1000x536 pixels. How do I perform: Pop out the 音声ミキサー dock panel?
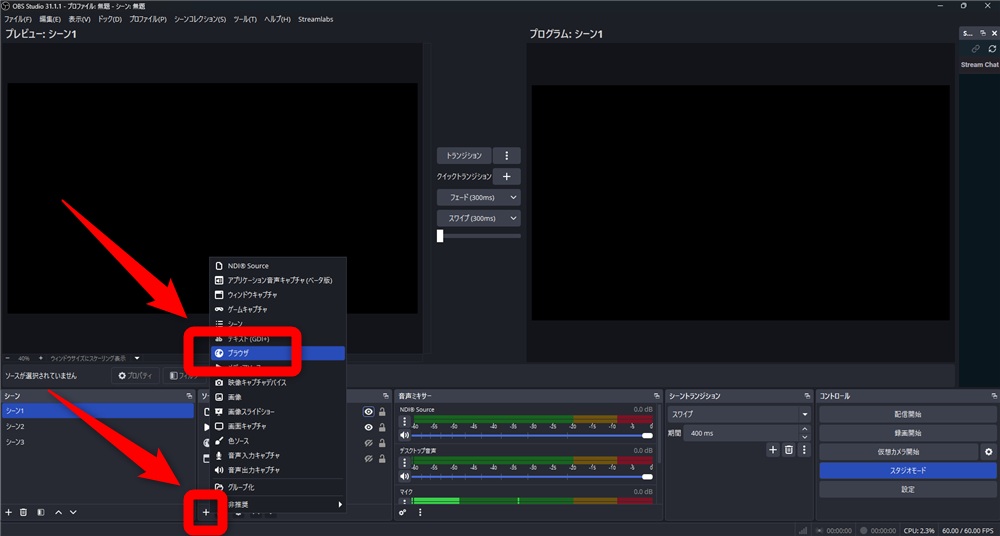[x=657, y=396]
